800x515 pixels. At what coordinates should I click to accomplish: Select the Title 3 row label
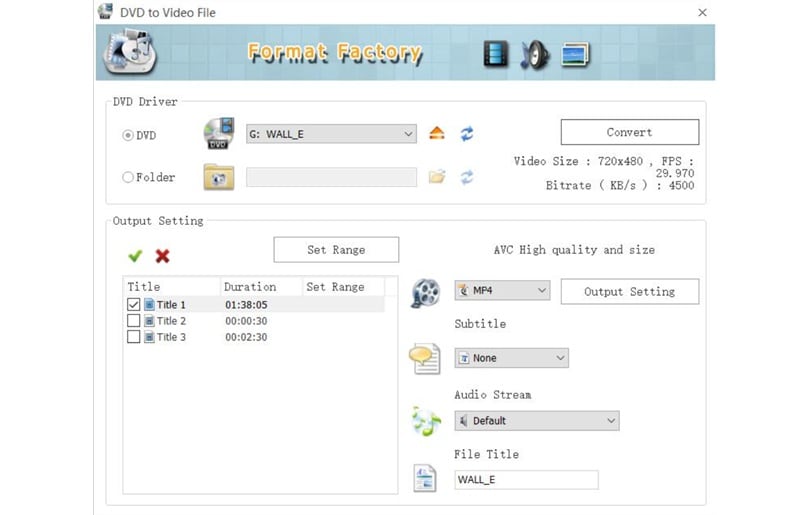point(171,337)
